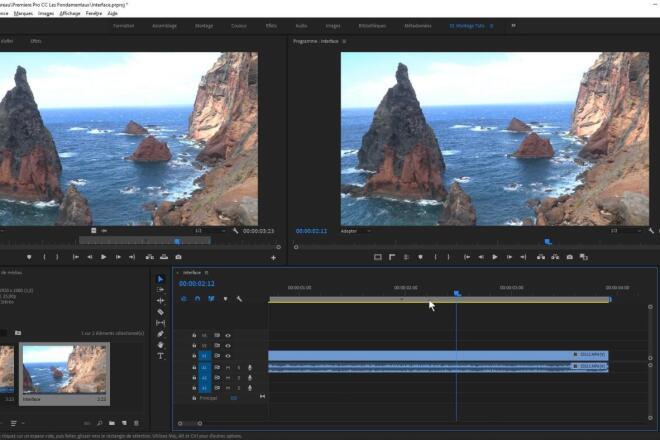Select the Ripple Edit tool

click(160, 301)
